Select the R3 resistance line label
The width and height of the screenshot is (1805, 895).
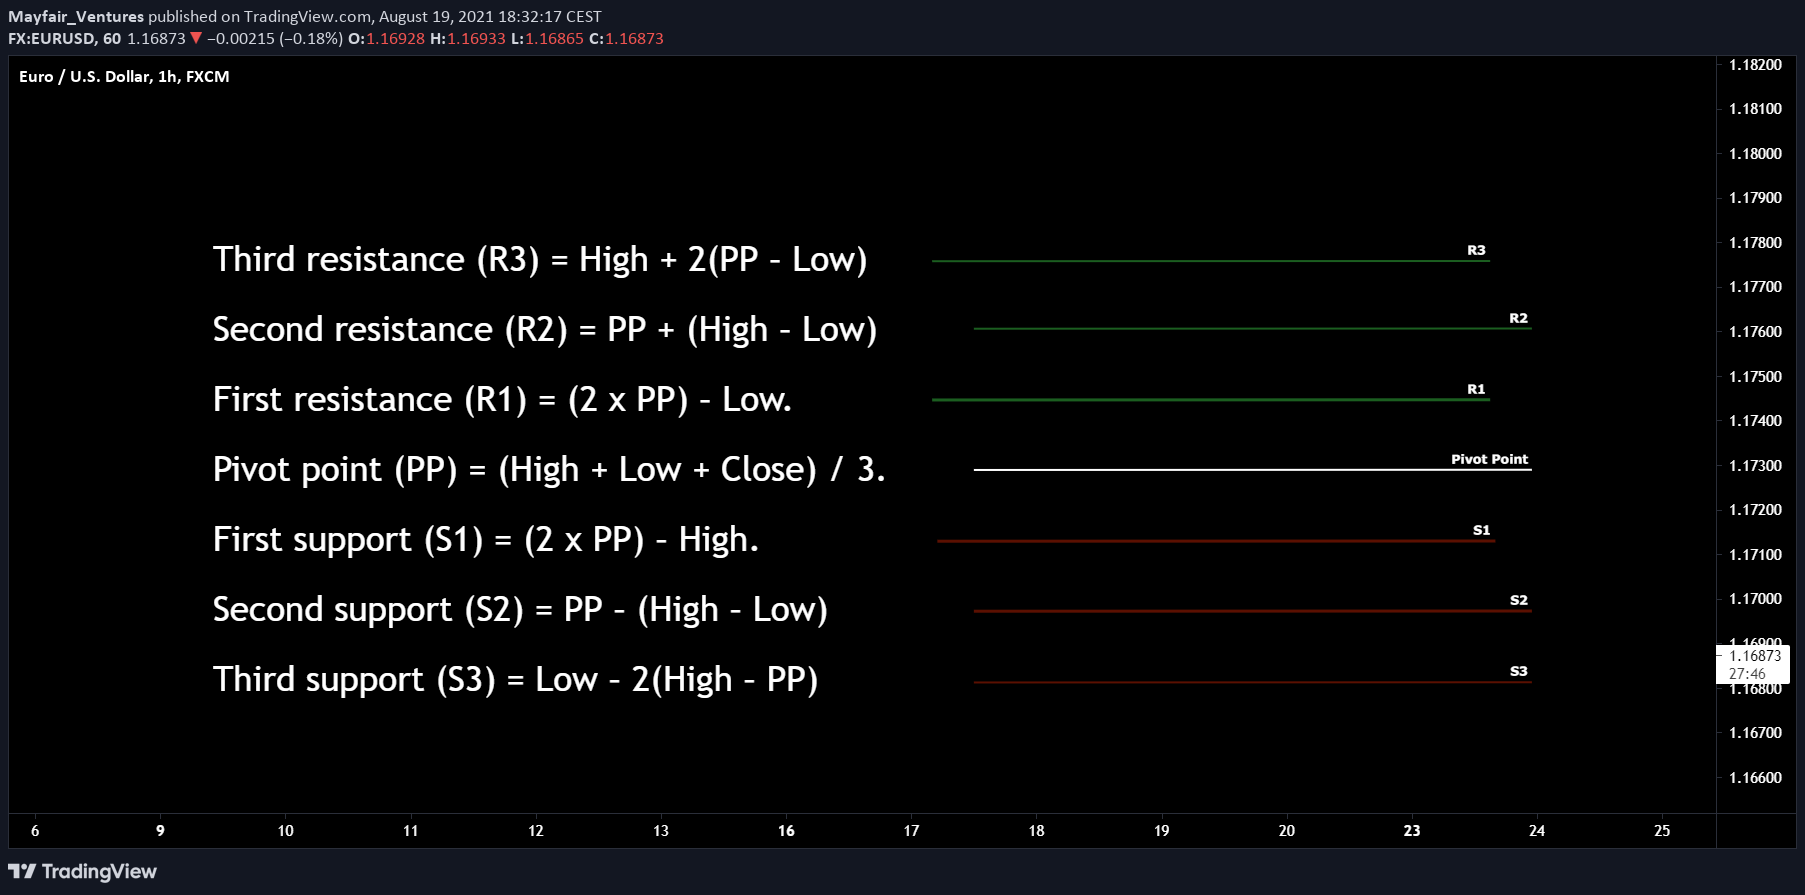pos(1476,250)
